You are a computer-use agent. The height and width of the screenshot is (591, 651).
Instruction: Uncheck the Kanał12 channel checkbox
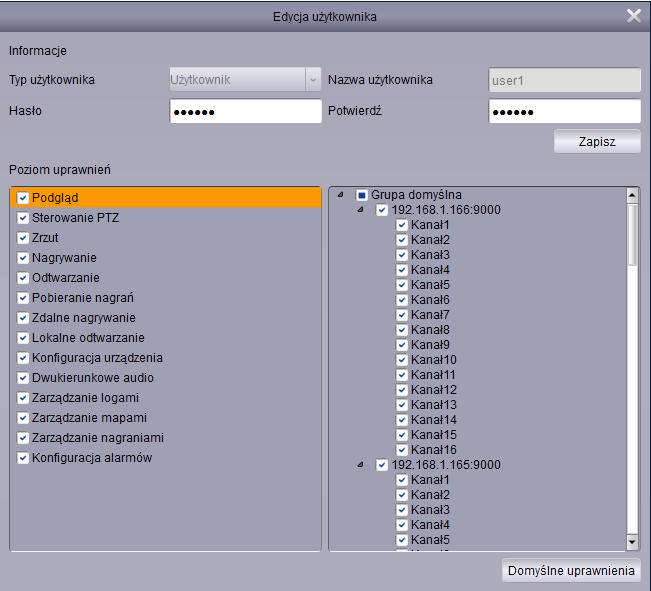pyautogui.click(x=401, y=390)
